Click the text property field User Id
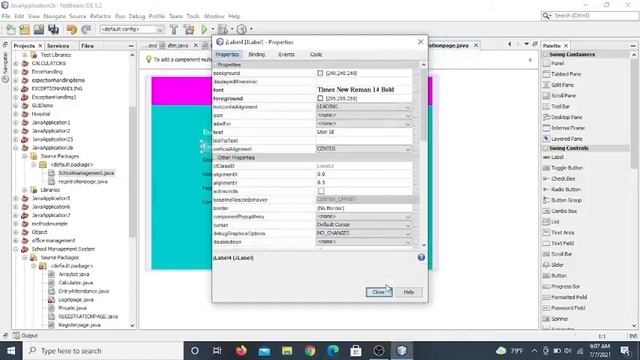The image size is (640, 360). tap(364, 132)
